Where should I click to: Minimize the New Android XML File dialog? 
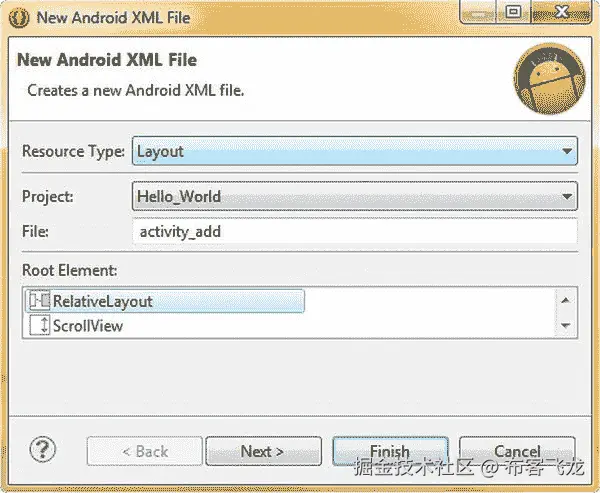pos(478,12)
